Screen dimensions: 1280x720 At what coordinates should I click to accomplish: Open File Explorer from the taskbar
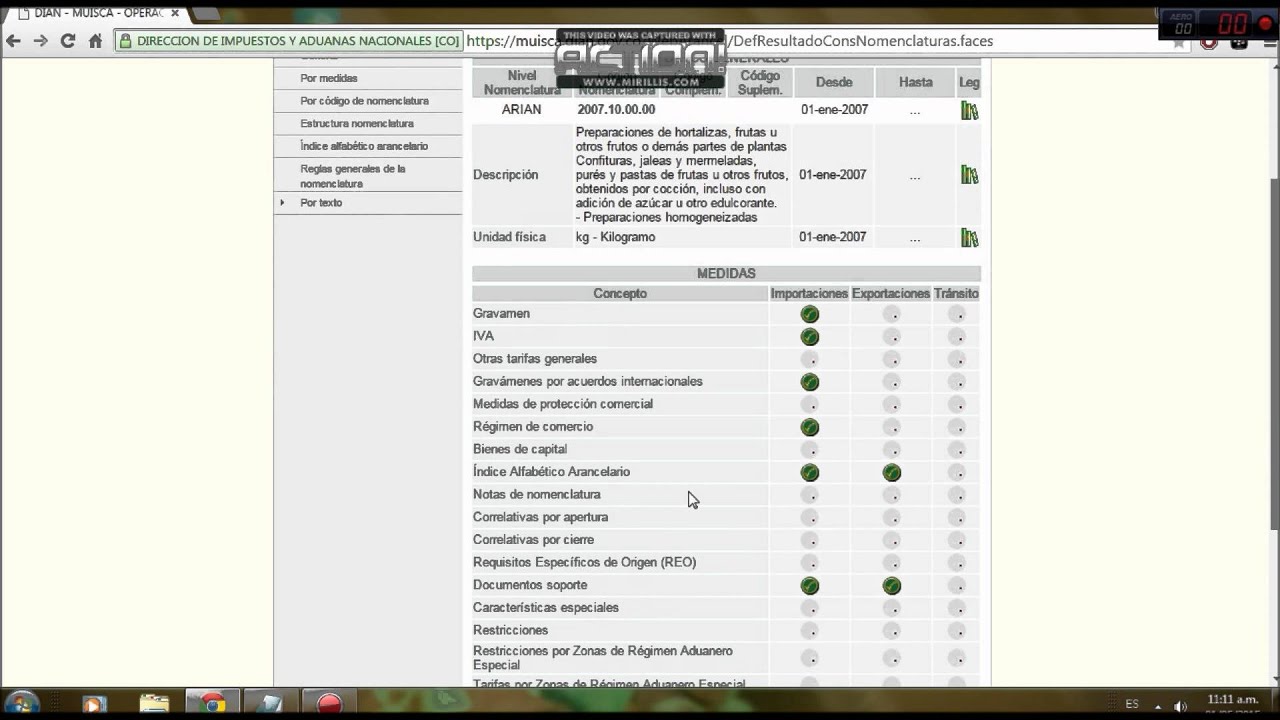coord(154,703)
